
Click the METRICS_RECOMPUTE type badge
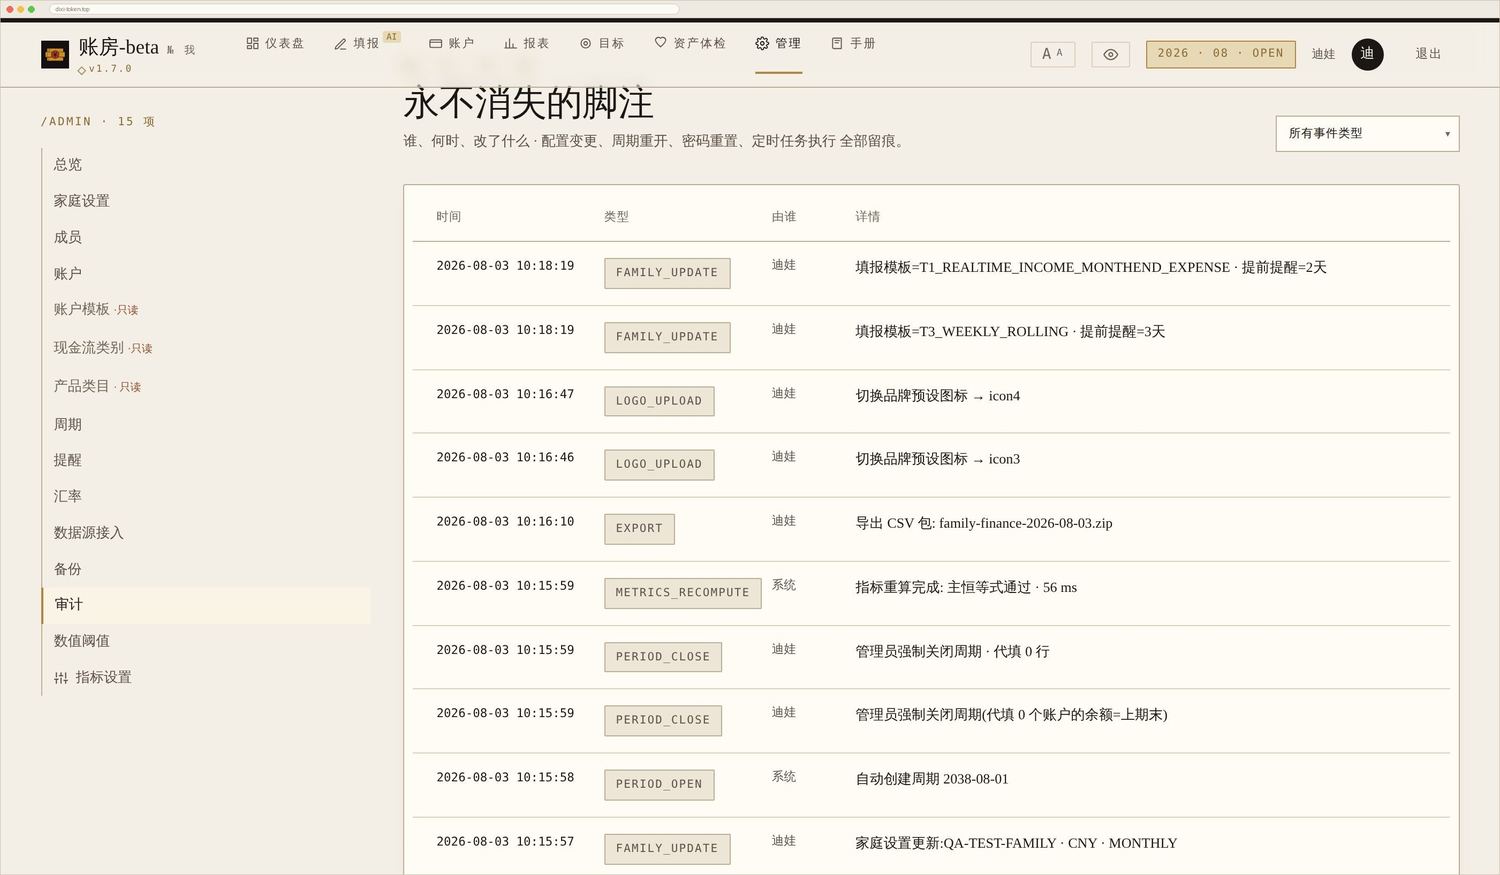pos(683,592)
